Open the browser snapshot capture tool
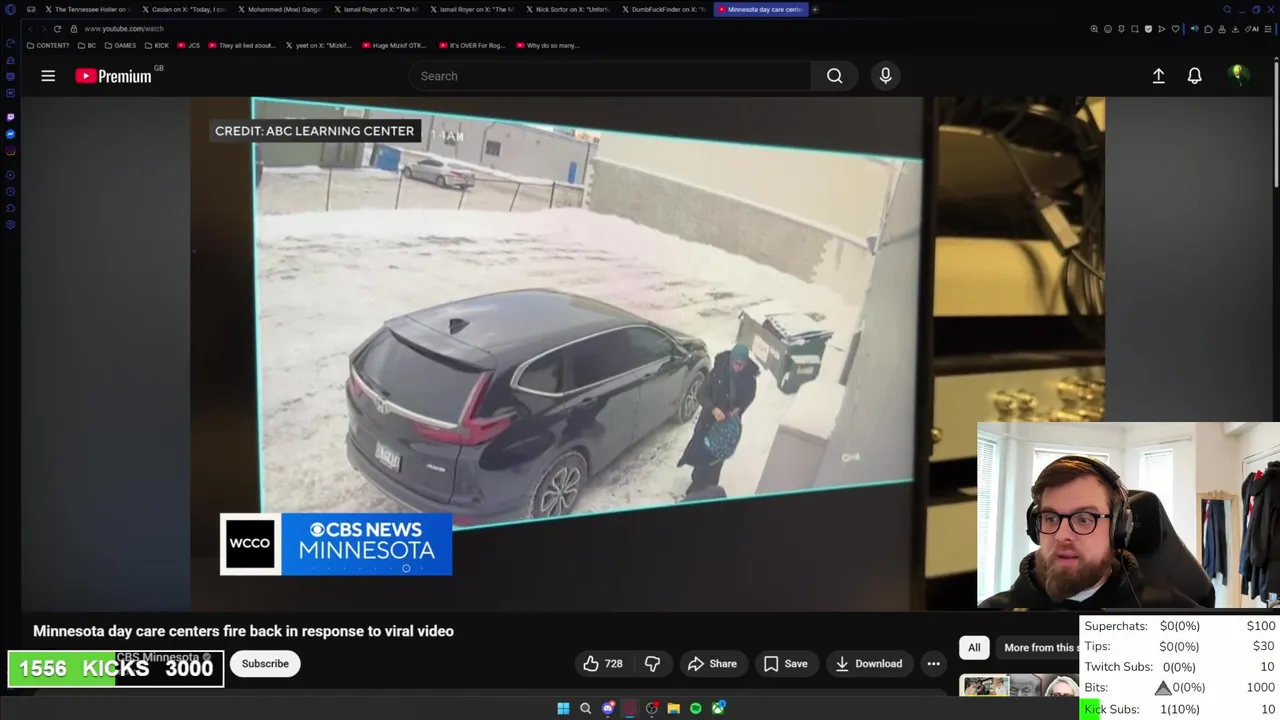Image resolution: width=1280 pixels, height=720 pixels. (1135, 29)
